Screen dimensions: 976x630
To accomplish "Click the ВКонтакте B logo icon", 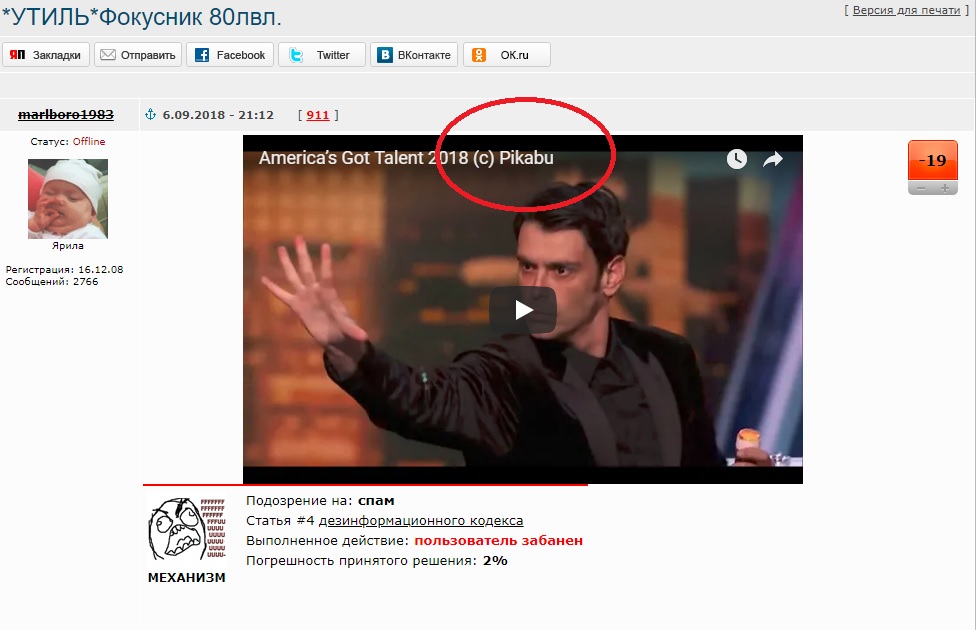I will (385, 55).
